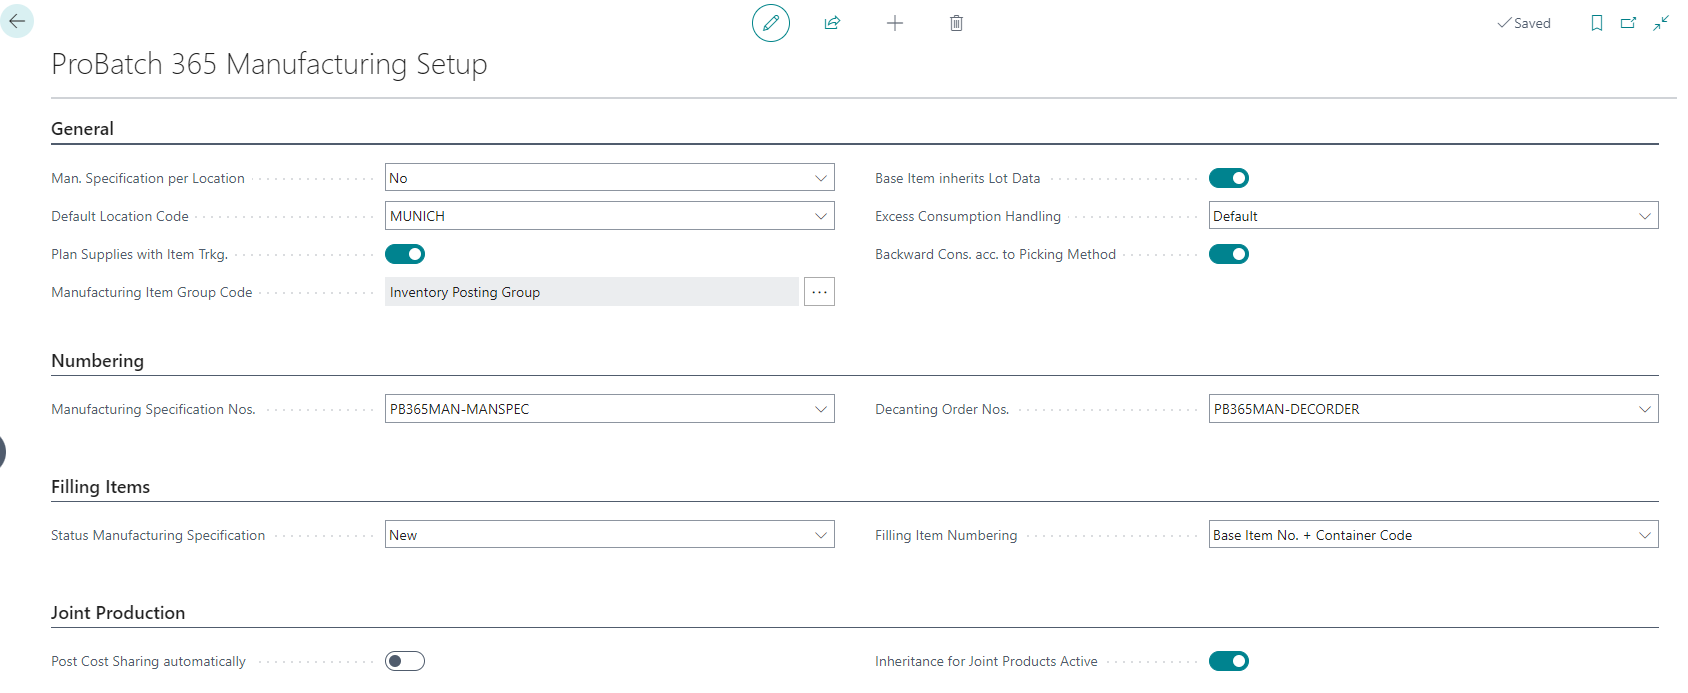Click the ProBatch 365 Manufacturing Setup title

(269, 64)
